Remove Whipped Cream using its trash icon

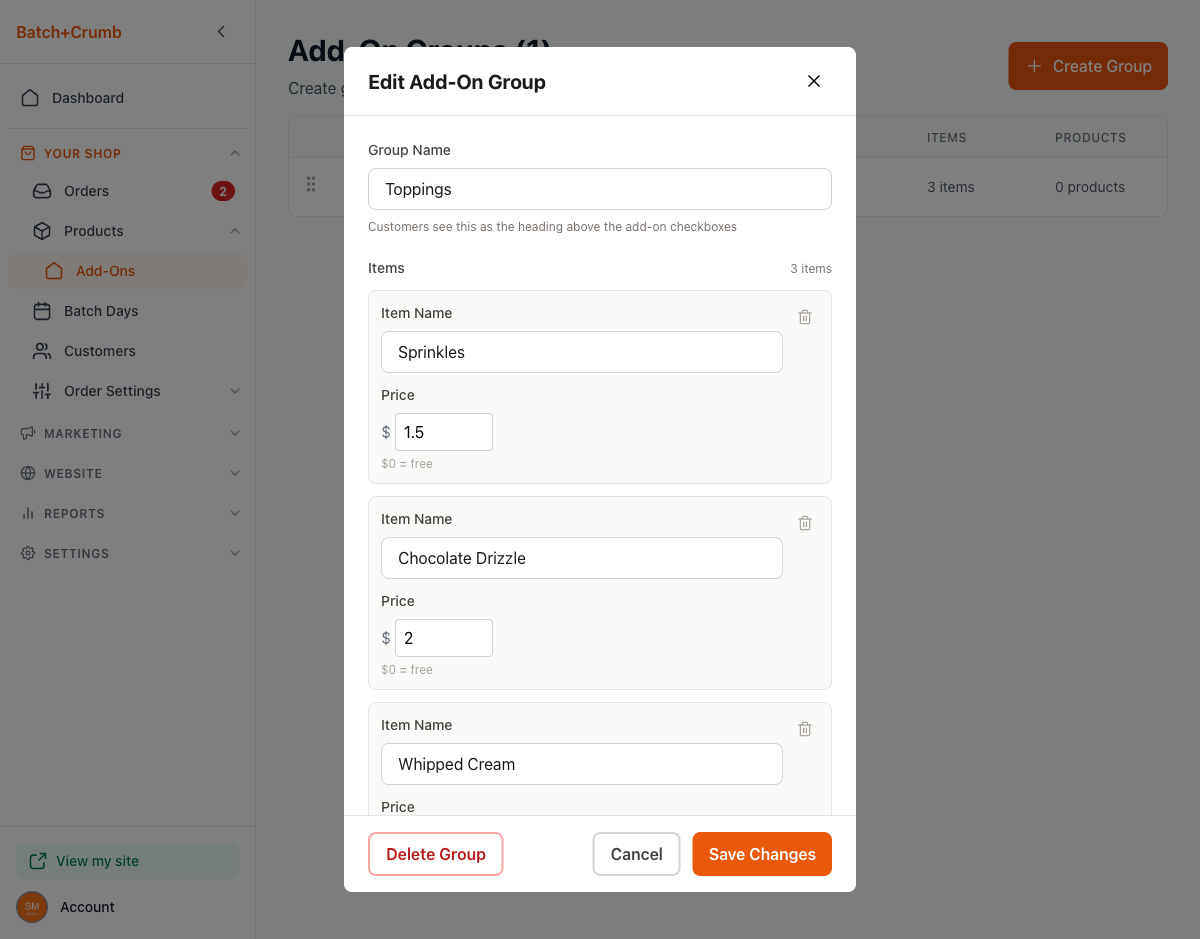click(805, 729)
